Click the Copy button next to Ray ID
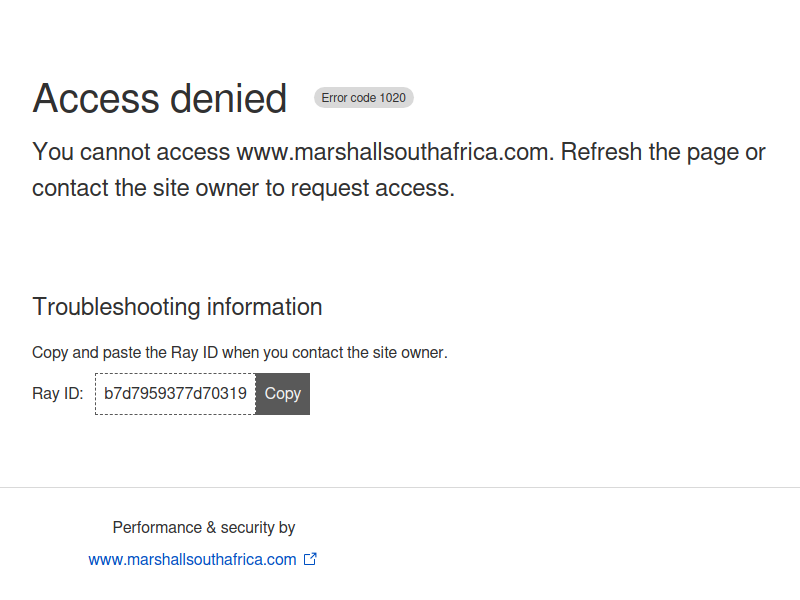This screenshot has width=800, height=600. click(283, 394)
